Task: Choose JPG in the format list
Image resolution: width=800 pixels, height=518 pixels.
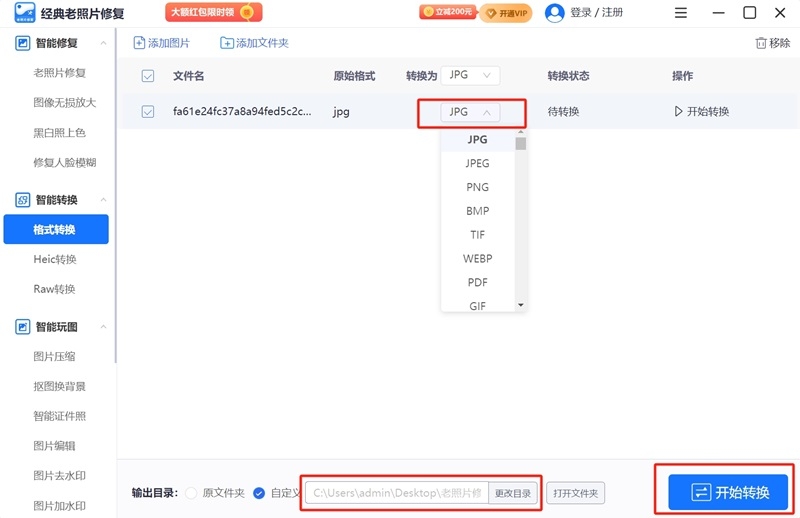Action: 478,139
